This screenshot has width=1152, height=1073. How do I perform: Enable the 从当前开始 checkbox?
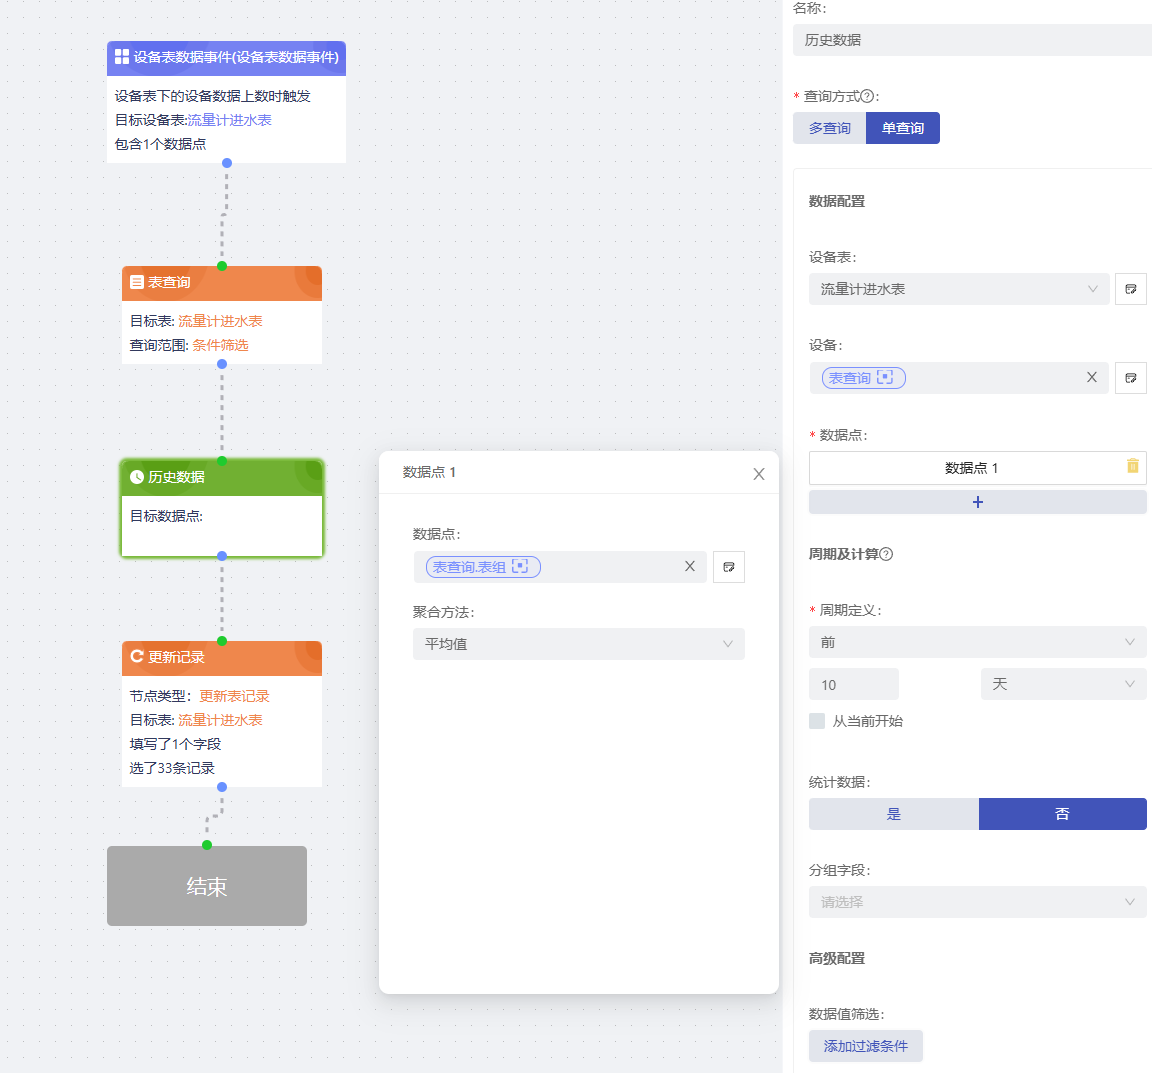tap(817, 721)
